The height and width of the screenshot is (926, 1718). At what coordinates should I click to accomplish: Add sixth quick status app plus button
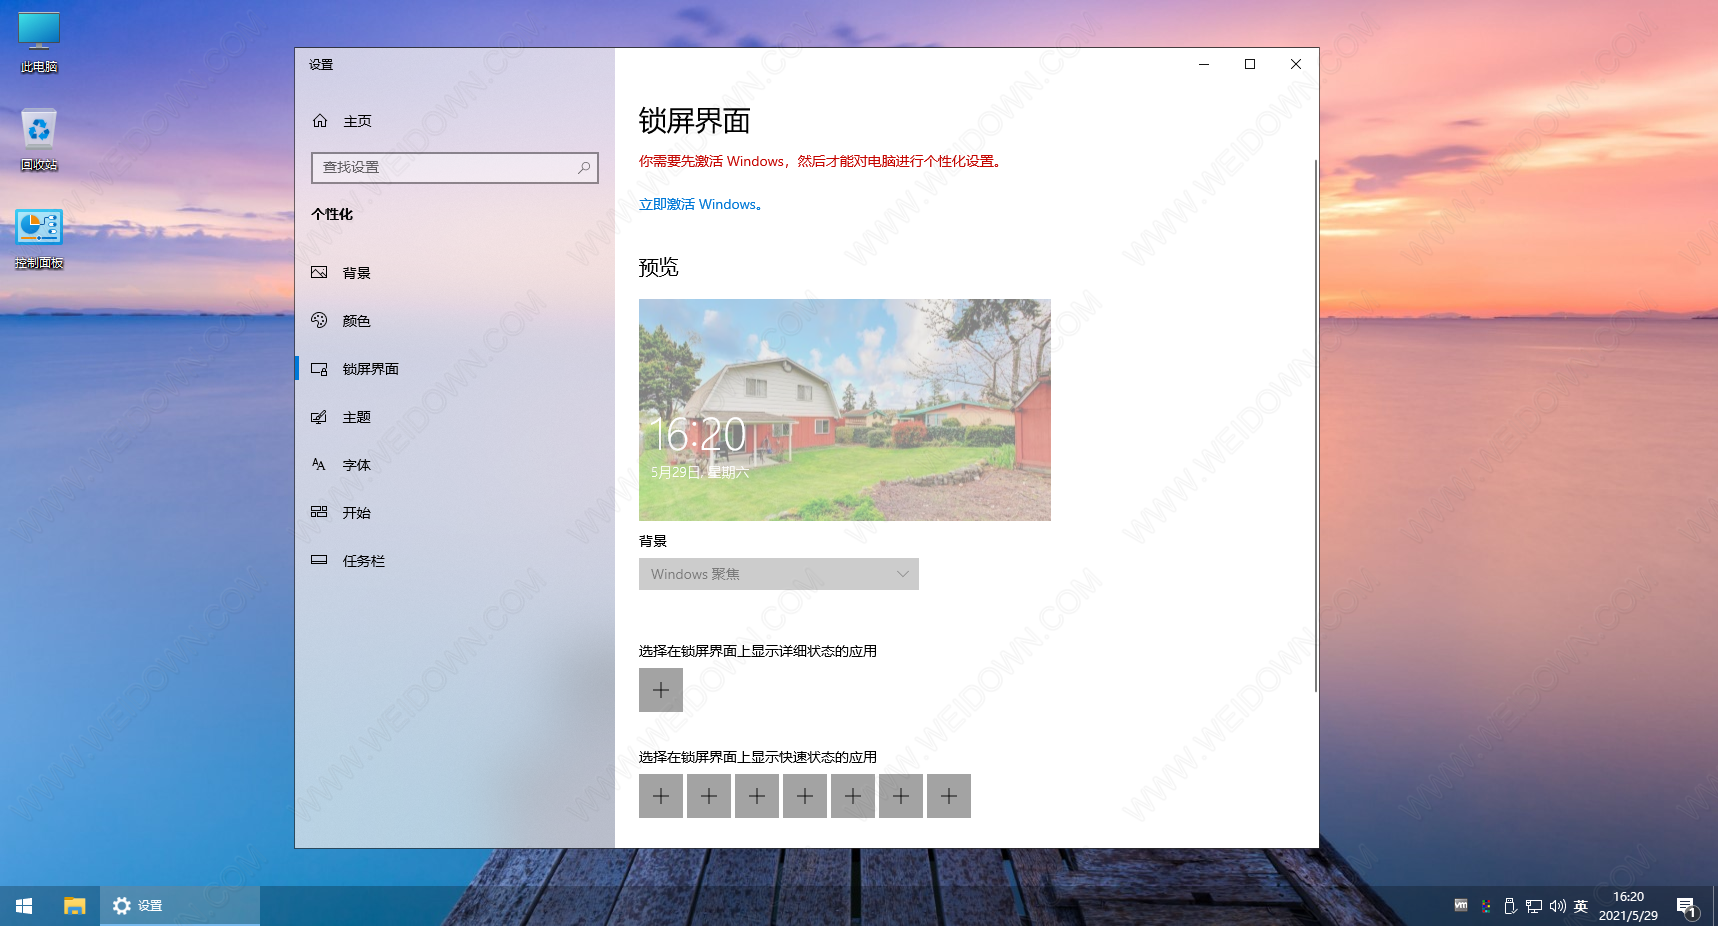[901, 796]
